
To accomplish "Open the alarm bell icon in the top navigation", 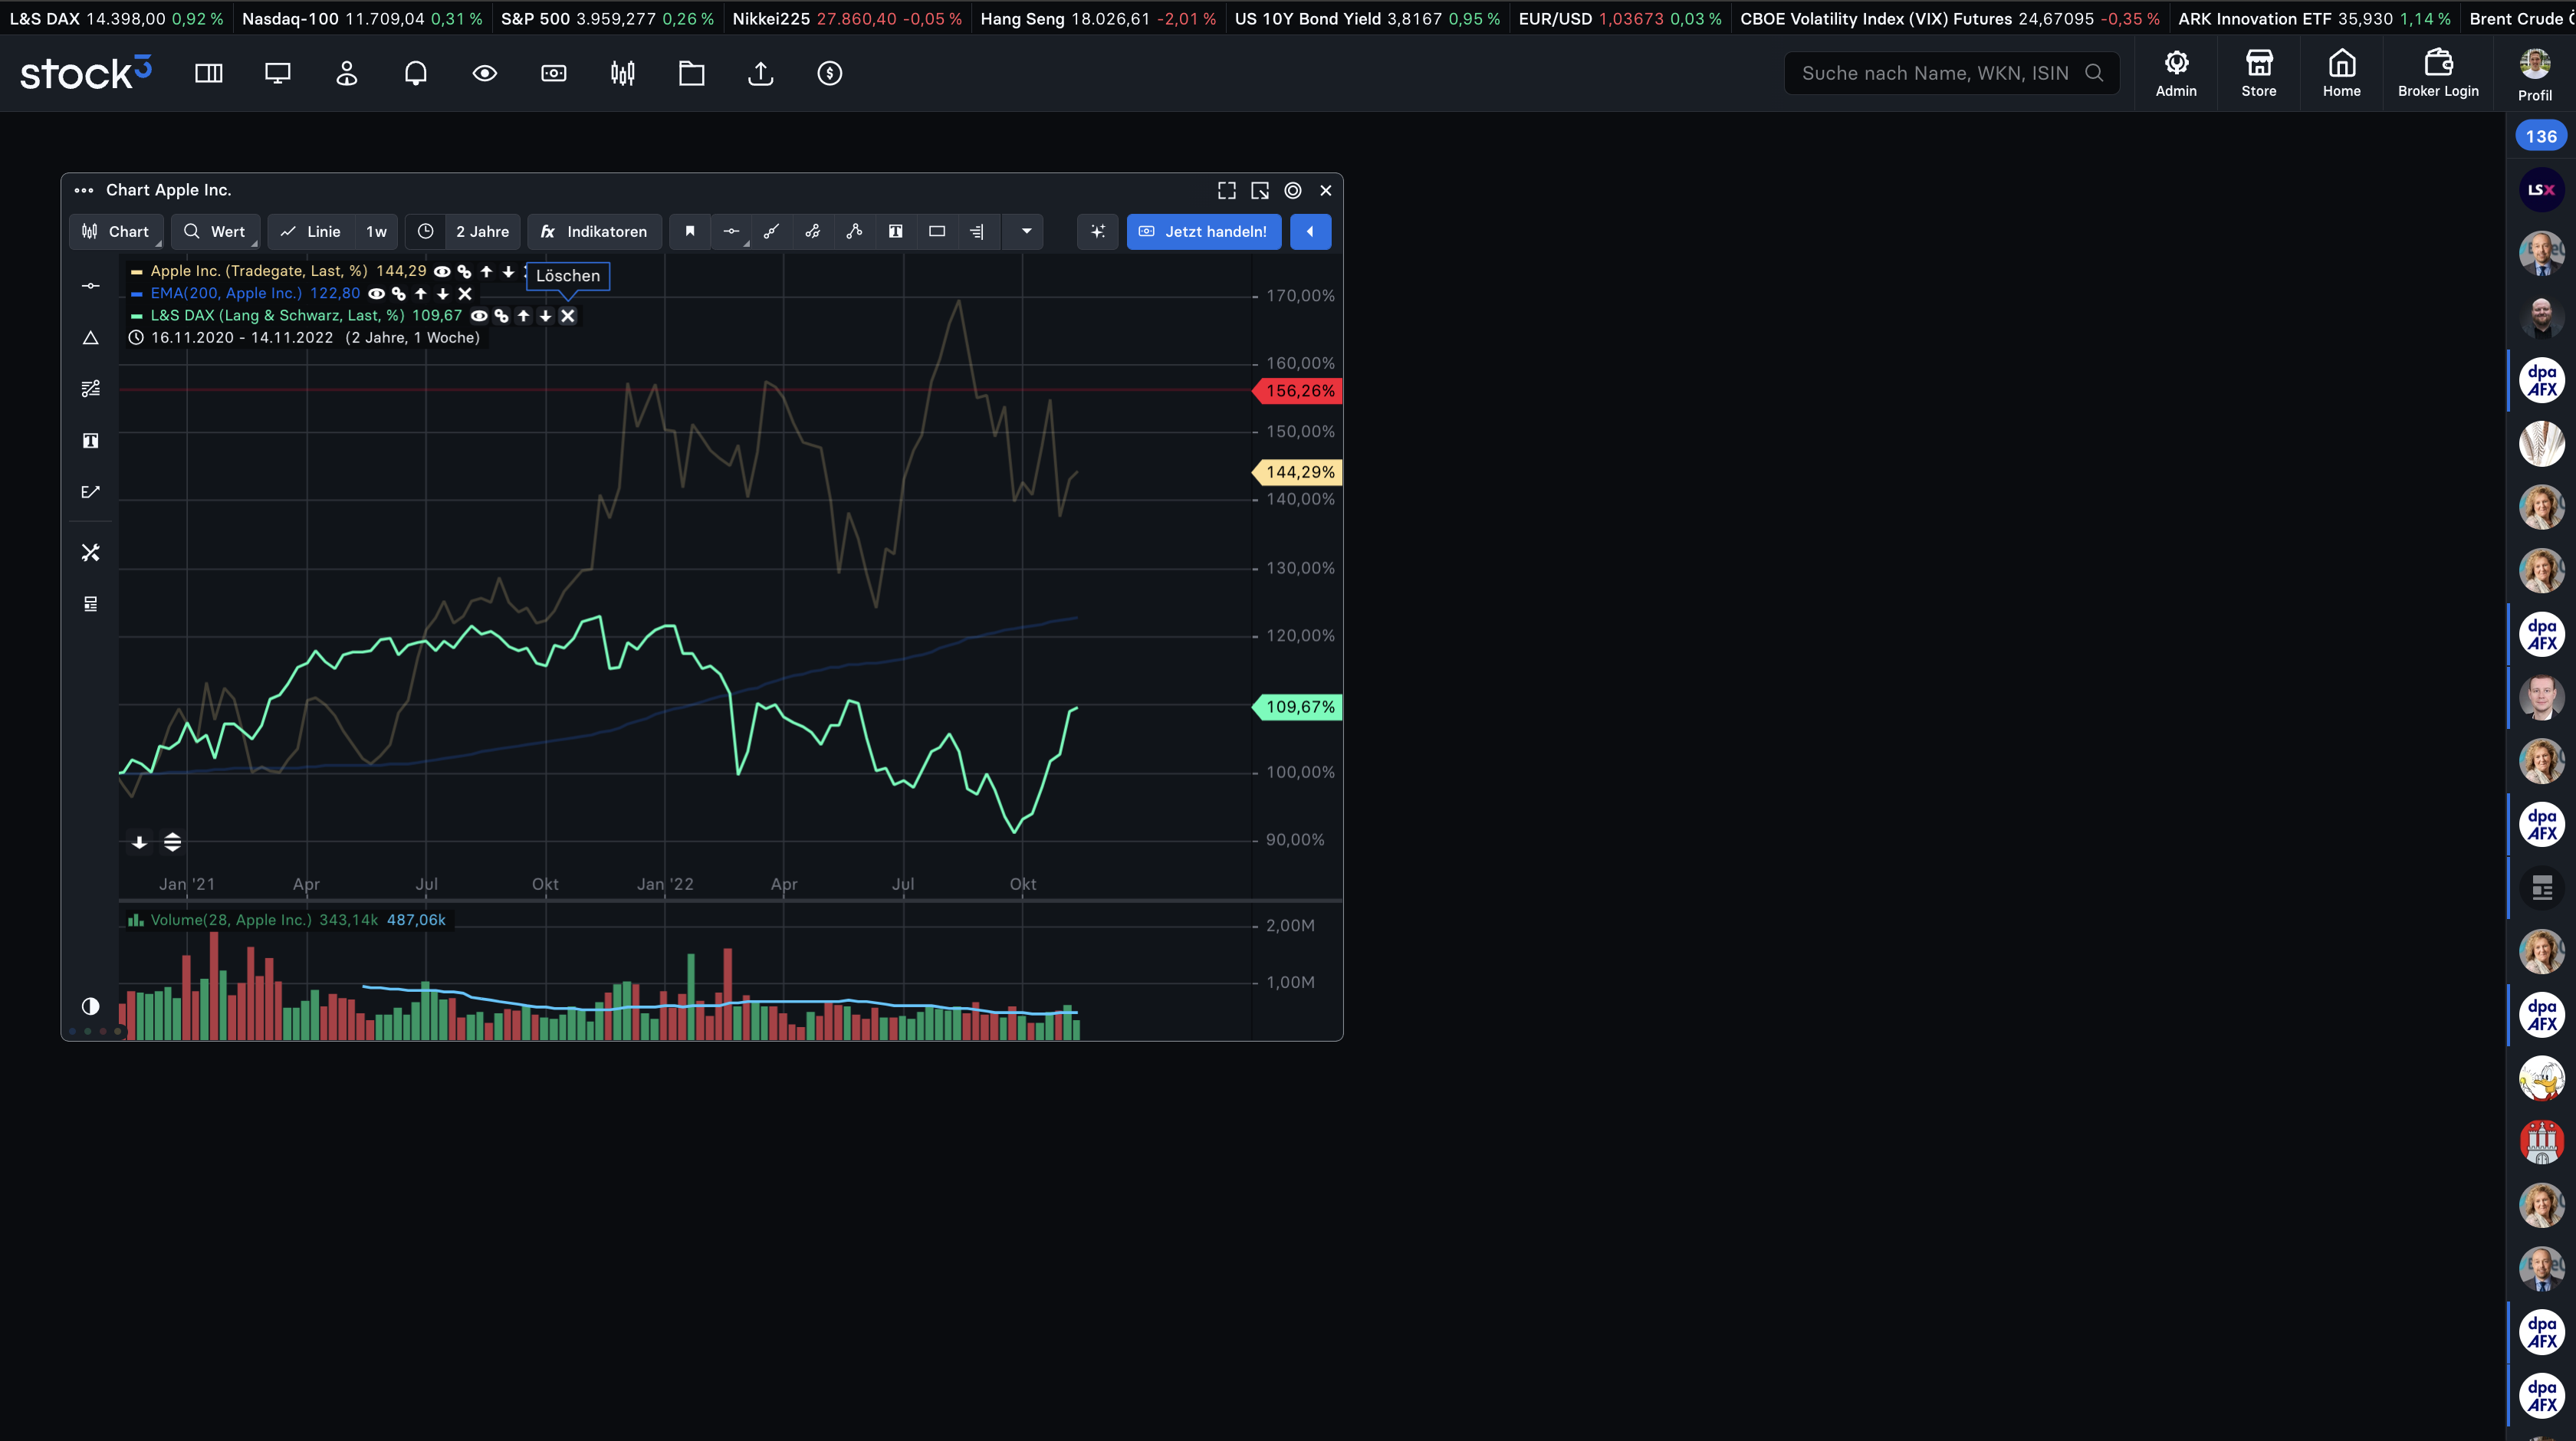I will click(415, 73).
